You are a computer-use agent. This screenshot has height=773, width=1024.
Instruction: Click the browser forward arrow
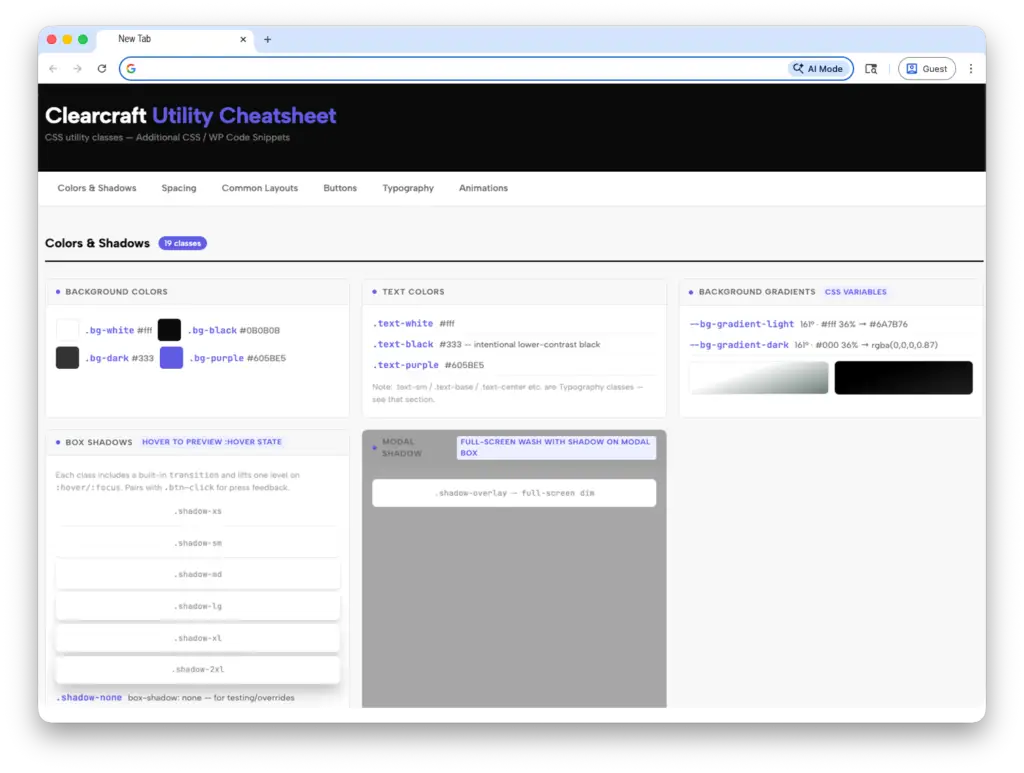click(x=77, y=69)
